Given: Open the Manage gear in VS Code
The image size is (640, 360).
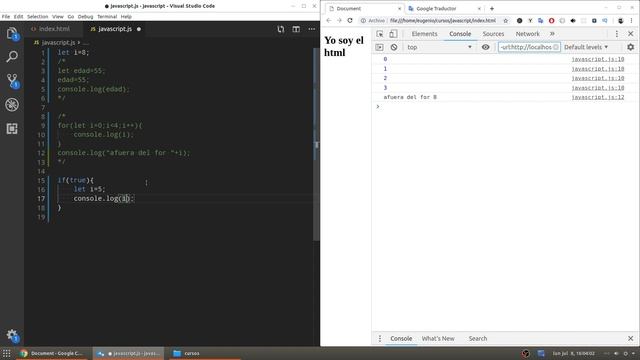Looking at the screenshot, I should click(12, 336).
